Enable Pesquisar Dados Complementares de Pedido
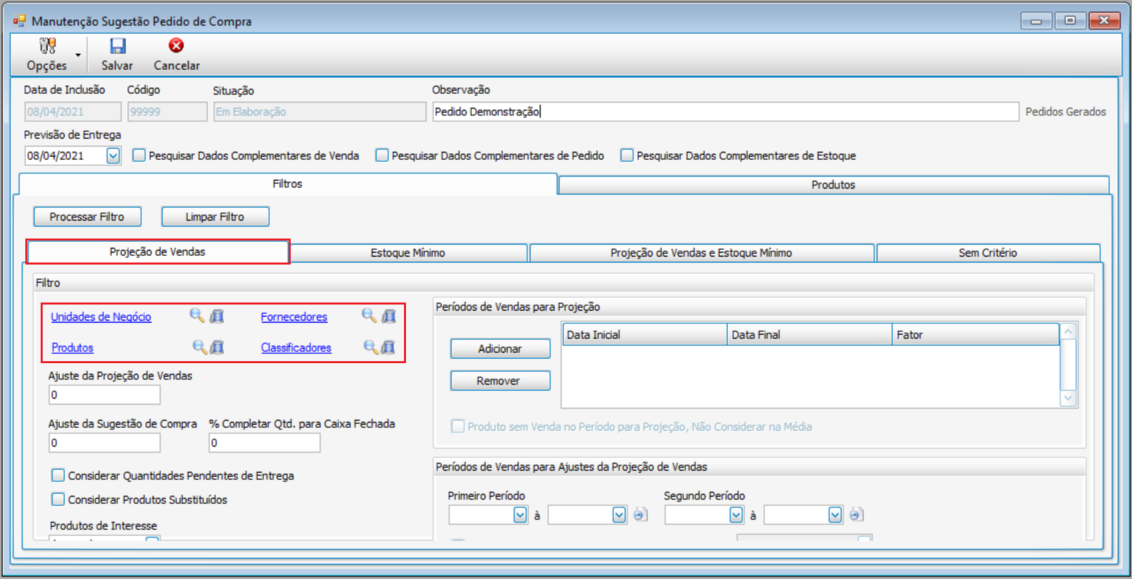This screenshot has height=579, width=1132. [383, 155]
